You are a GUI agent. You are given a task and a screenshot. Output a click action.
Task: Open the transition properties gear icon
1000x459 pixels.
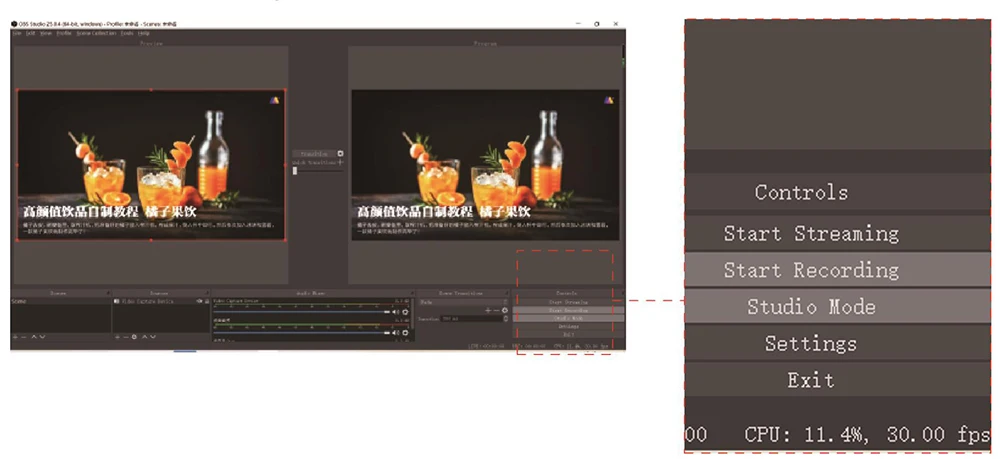pos(505,311)
